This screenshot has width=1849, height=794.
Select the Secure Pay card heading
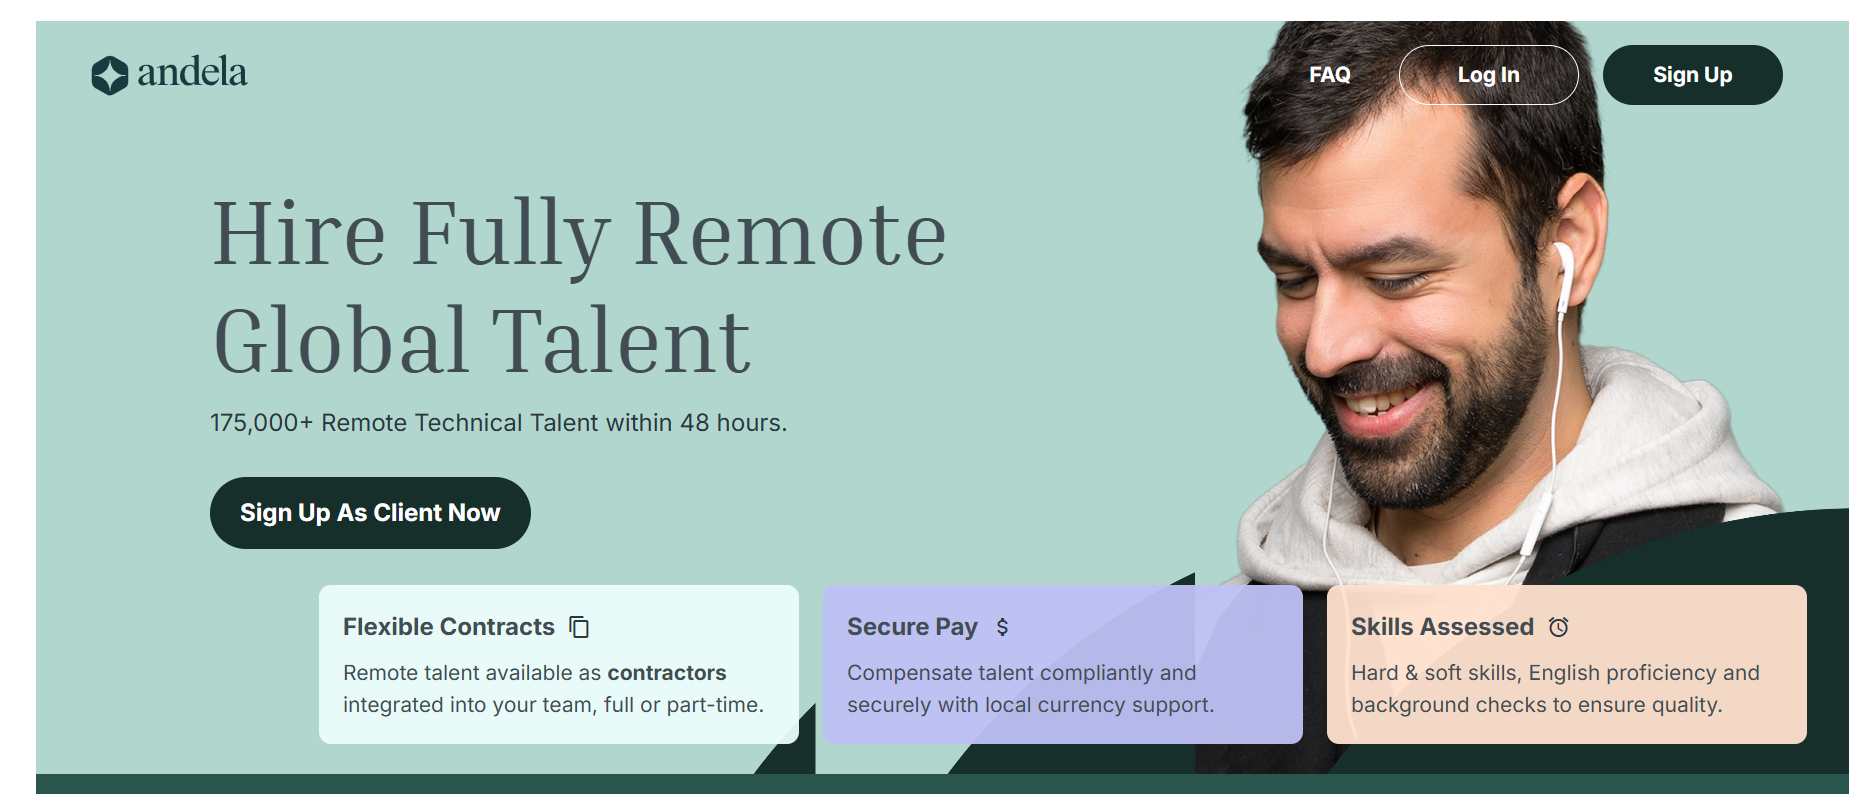[x=911, y=627]
